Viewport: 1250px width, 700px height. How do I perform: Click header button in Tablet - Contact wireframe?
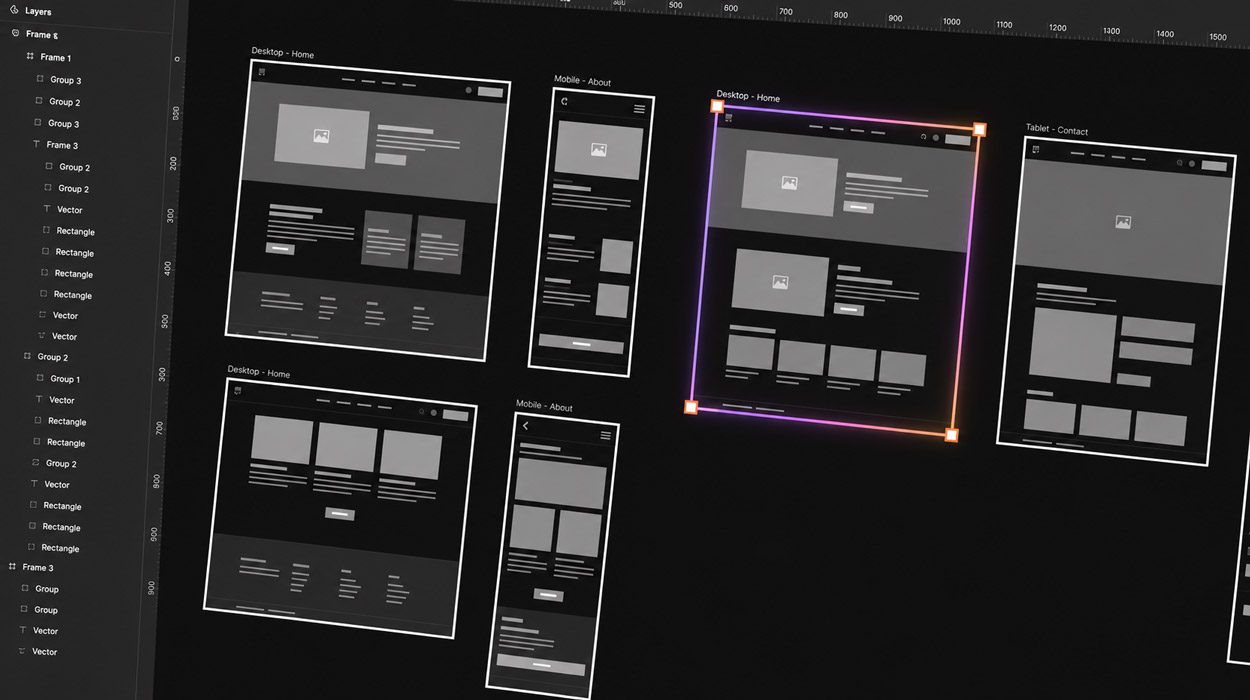click(1214, 166)
